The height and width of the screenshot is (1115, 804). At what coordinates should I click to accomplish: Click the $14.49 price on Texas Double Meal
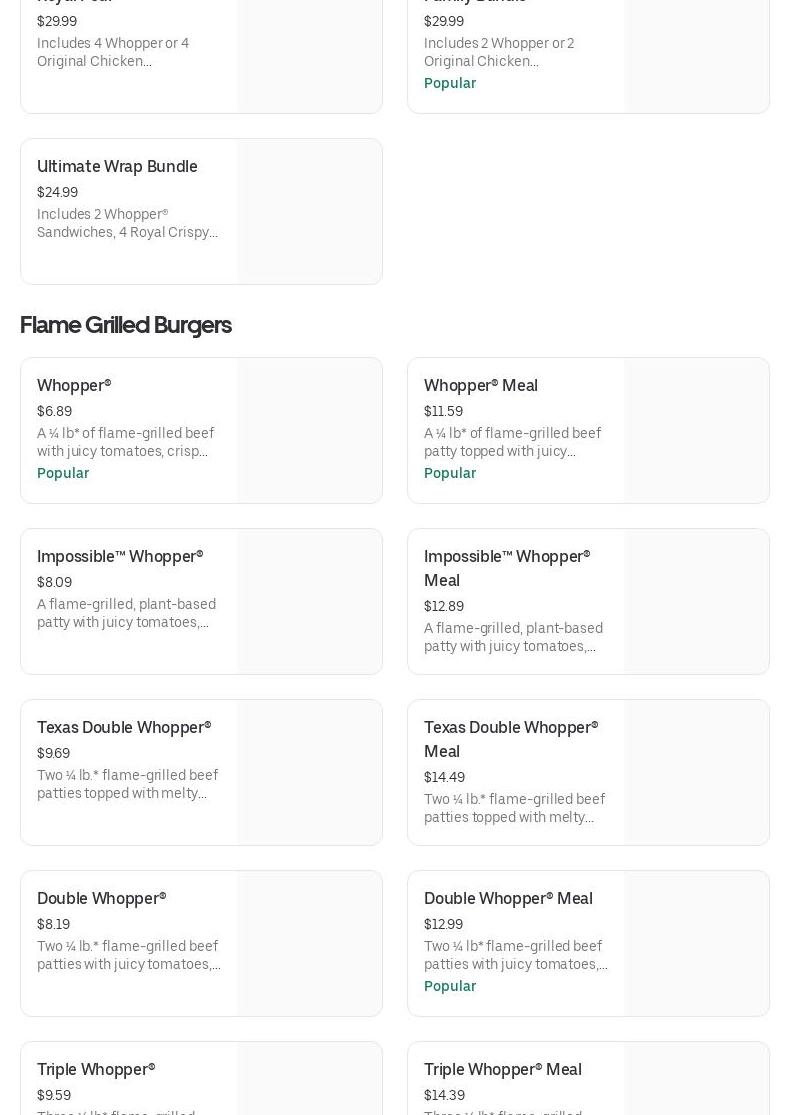coord(444,777)
